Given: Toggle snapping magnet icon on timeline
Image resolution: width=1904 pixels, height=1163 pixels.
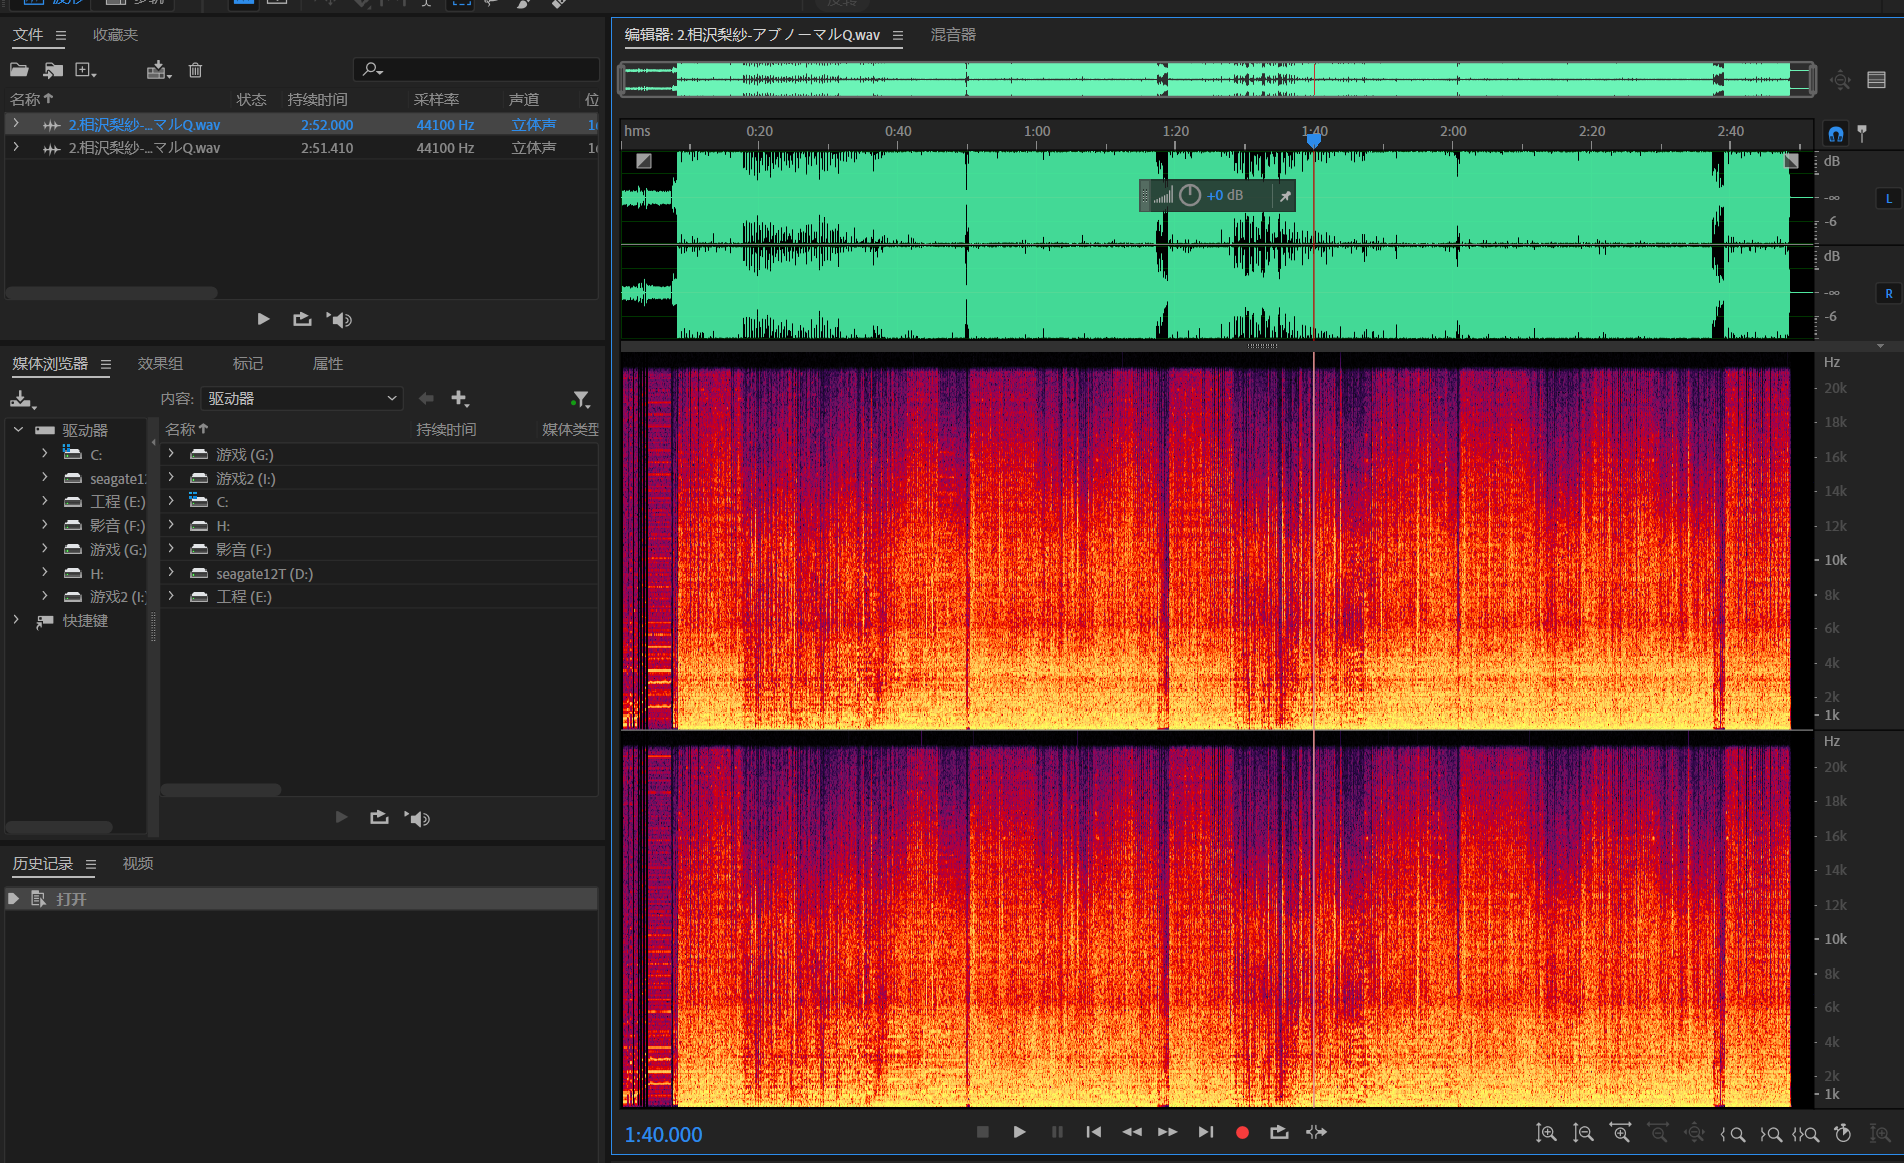Looking at the screenshot, I should (x=1836, y=133).
